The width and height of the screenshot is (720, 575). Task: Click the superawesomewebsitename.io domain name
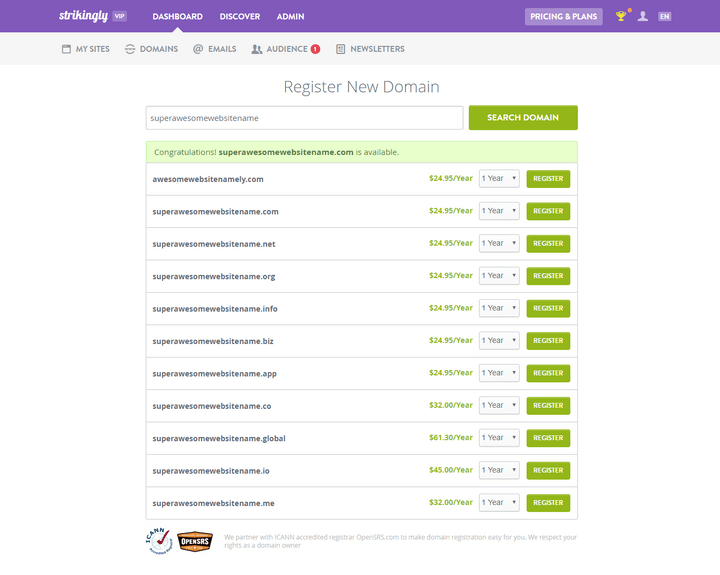[211, 471]
